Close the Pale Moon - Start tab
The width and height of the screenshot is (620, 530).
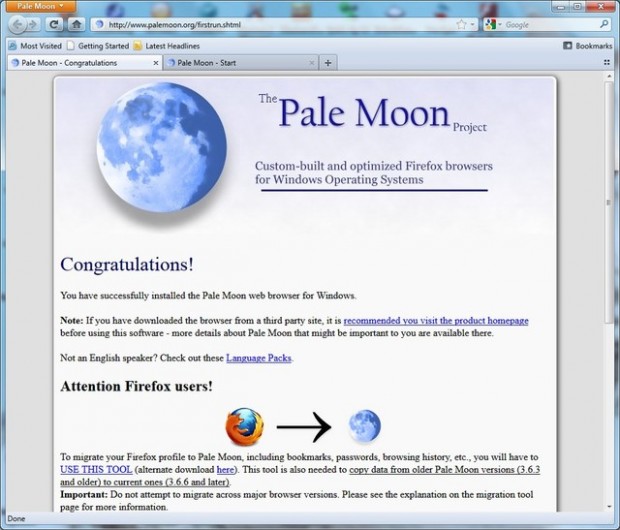(x=312, y=63)
